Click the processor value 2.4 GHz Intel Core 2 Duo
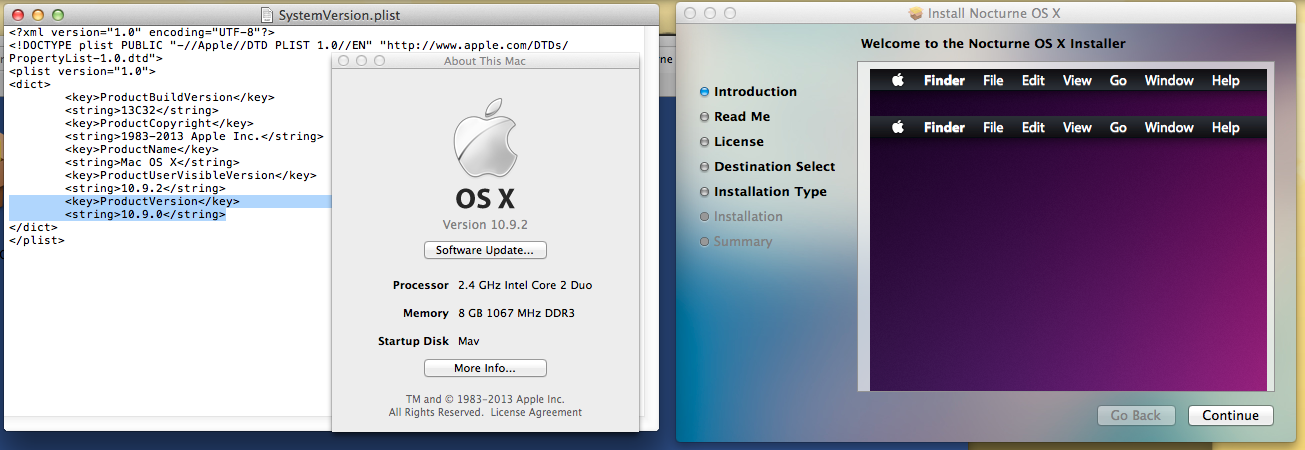 click(x=524, y=285)
